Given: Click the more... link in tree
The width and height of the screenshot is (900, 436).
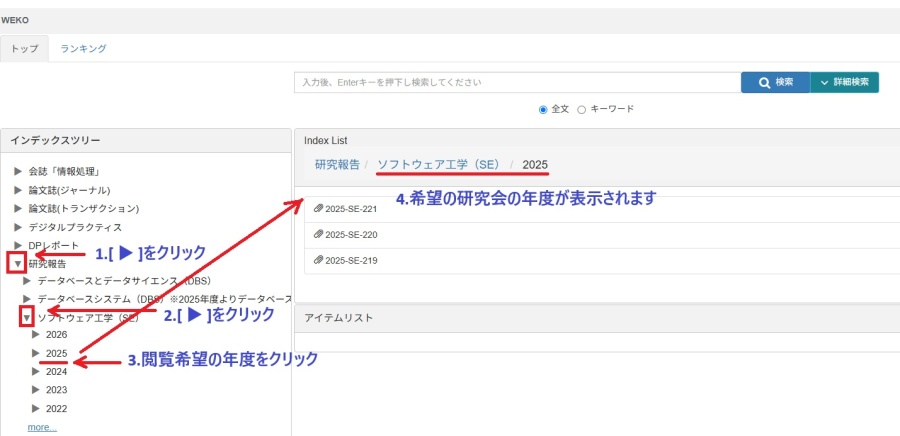Looking at the screenshot, I should 42,427.
